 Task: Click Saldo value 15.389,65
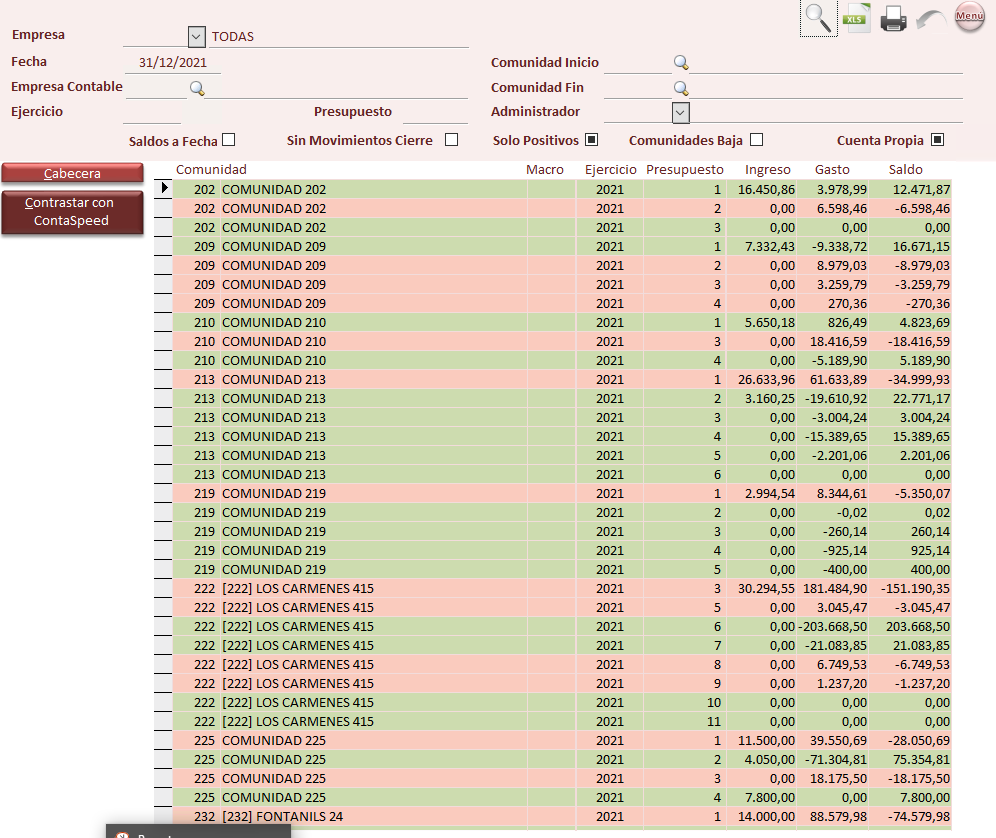coord(921,436)
